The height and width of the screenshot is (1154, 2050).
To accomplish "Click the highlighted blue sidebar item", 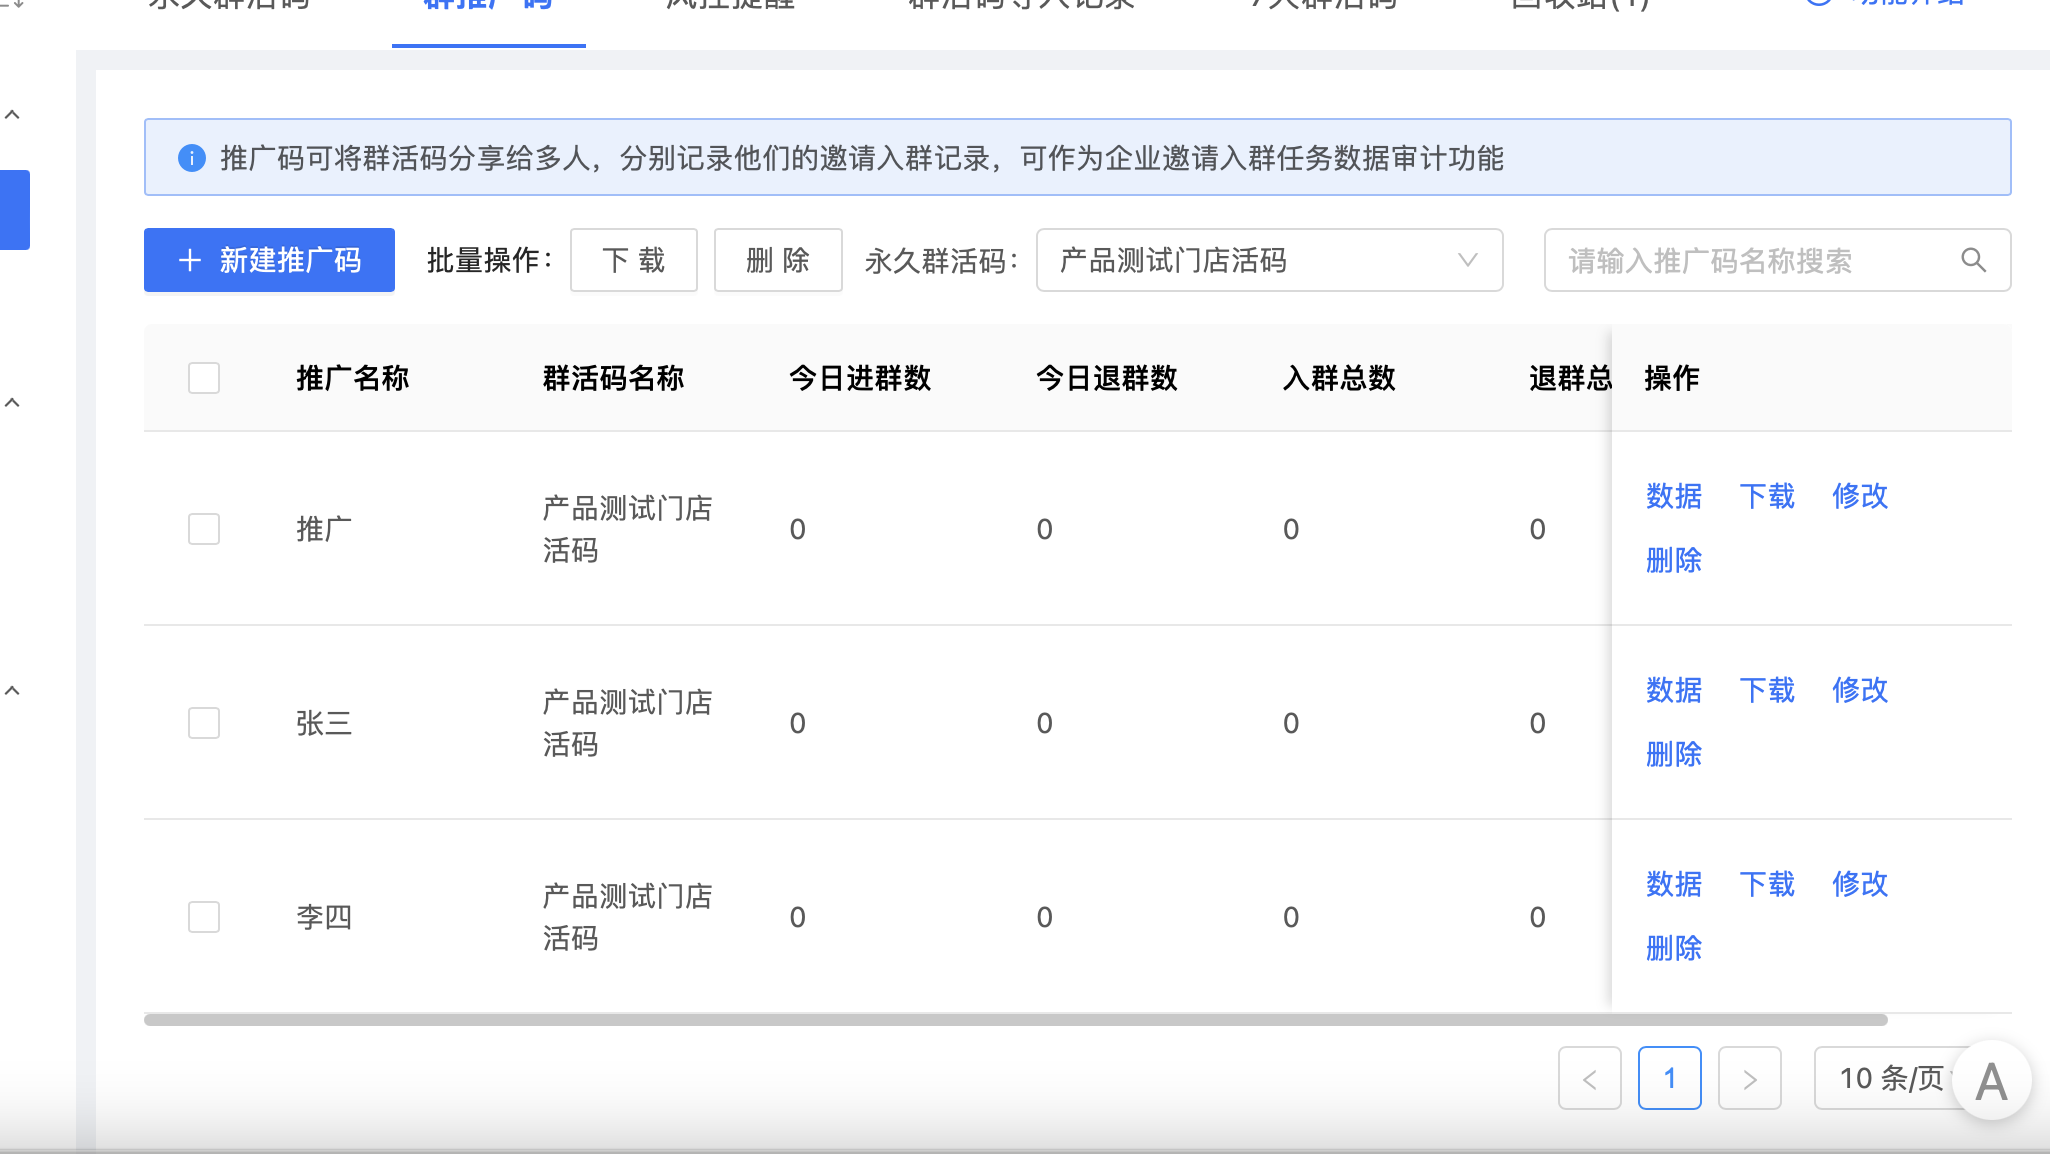I will (x=15, y=210).
